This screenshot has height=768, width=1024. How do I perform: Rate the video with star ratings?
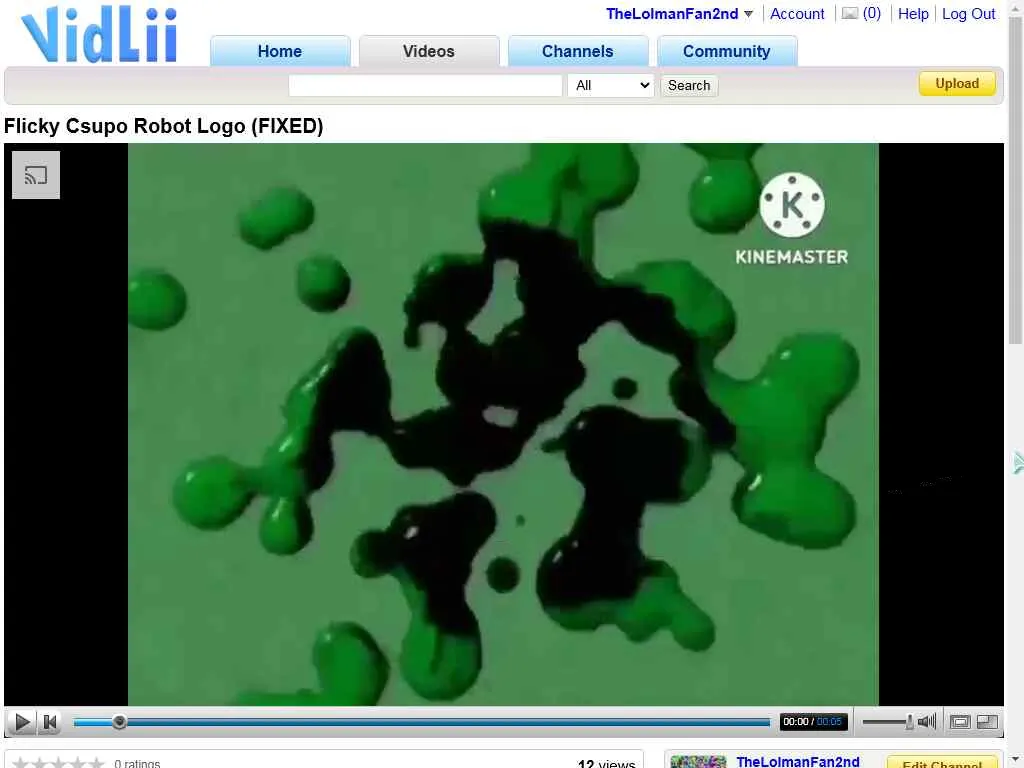(x=58, y=763)
